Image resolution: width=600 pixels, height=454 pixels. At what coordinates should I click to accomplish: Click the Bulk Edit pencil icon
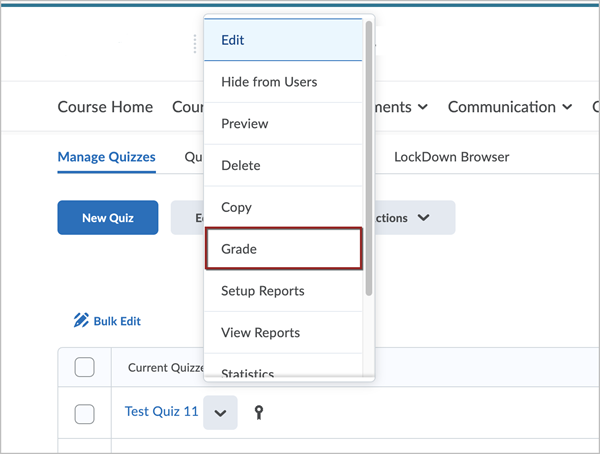(81, 320)
